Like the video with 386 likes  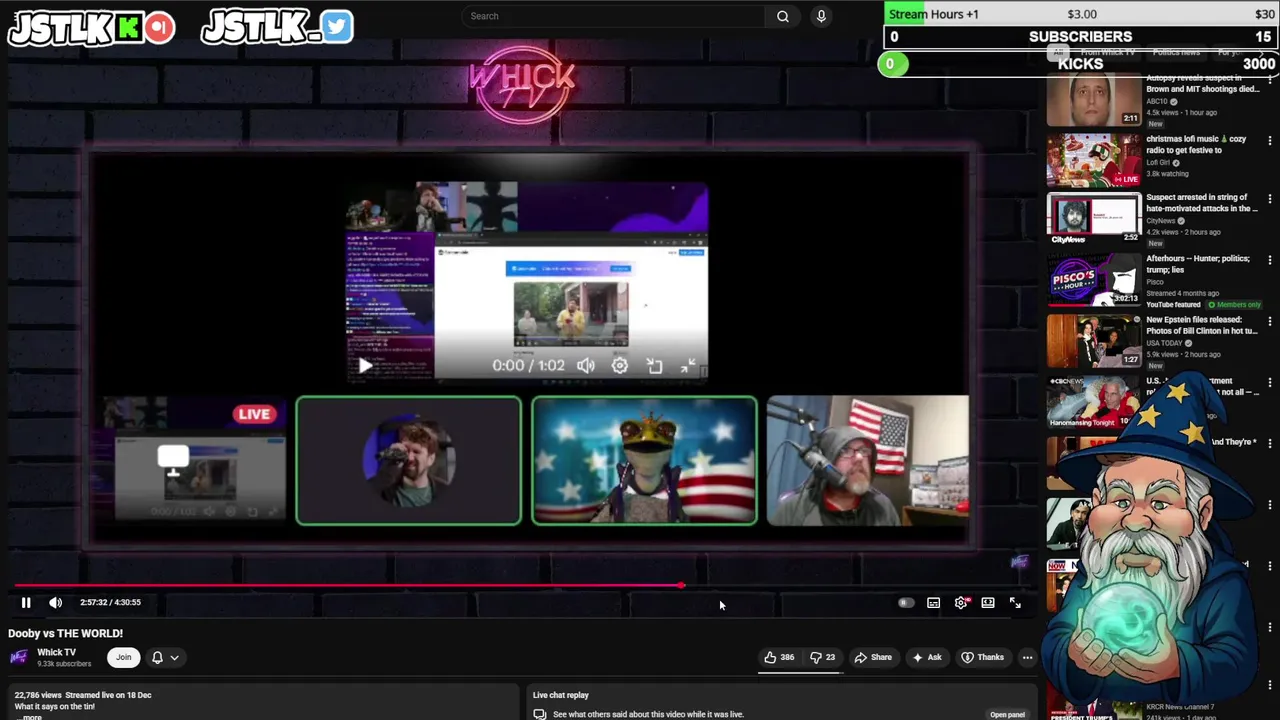tap(779, 657)
